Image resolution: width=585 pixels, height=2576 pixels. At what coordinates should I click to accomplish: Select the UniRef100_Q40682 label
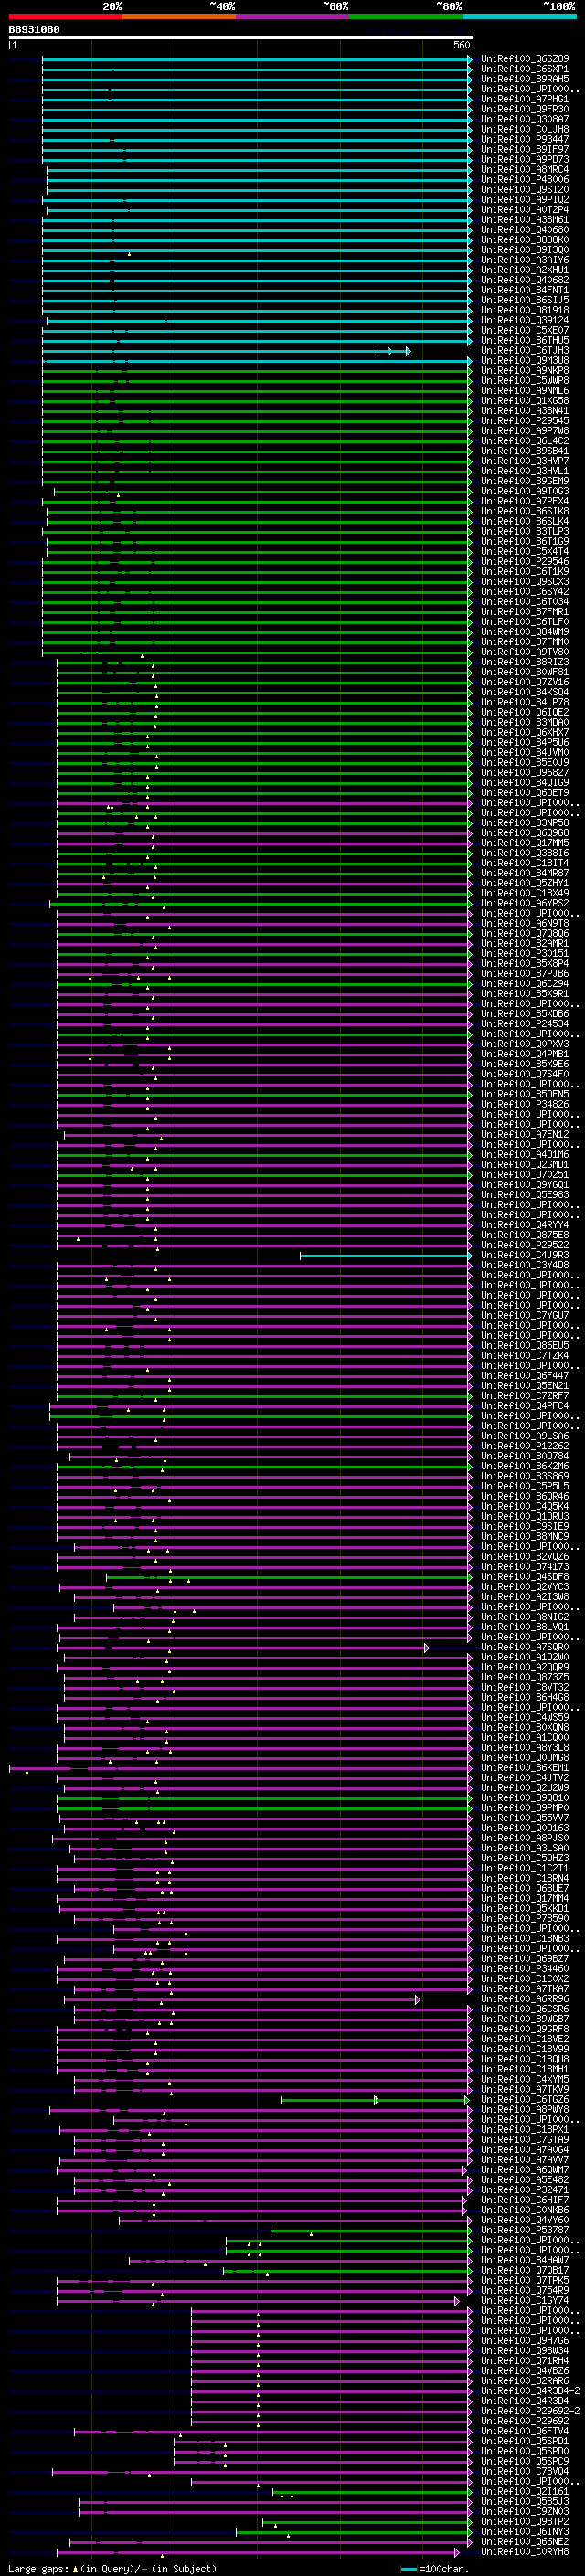pyautogui.click(x=525, y=280)
